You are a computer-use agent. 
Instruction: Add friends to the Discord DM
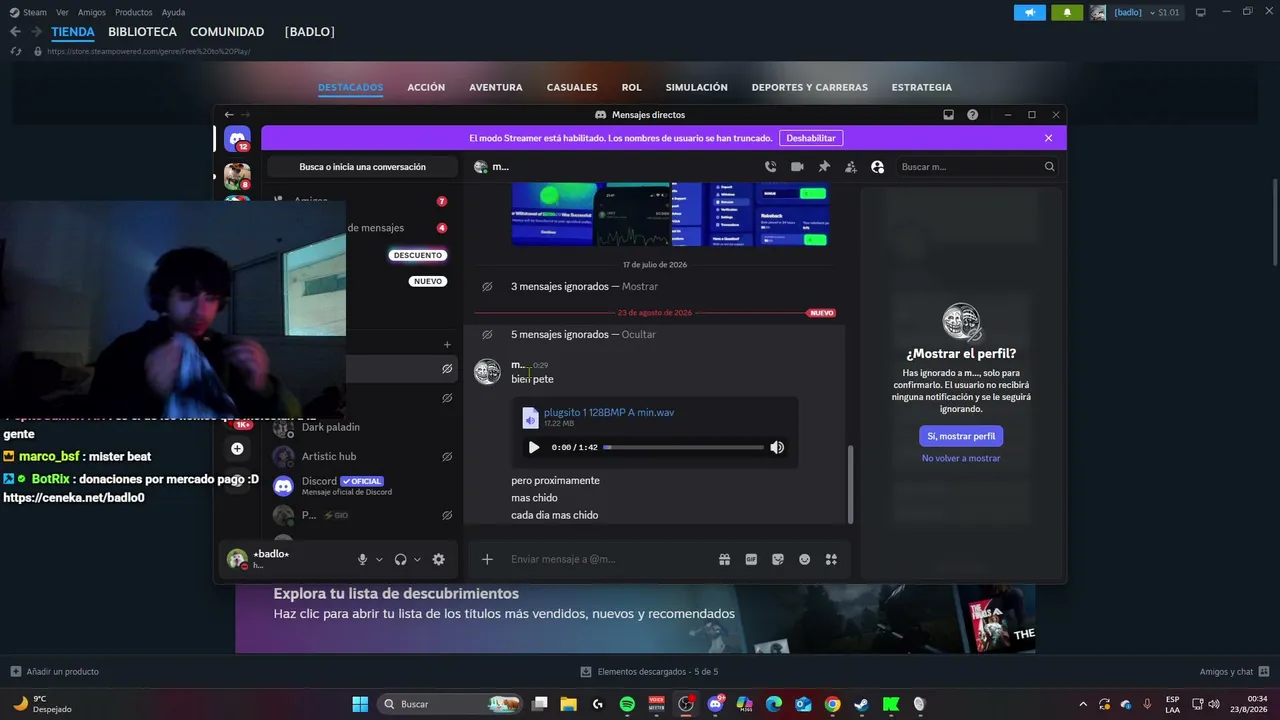pos(851,167)
